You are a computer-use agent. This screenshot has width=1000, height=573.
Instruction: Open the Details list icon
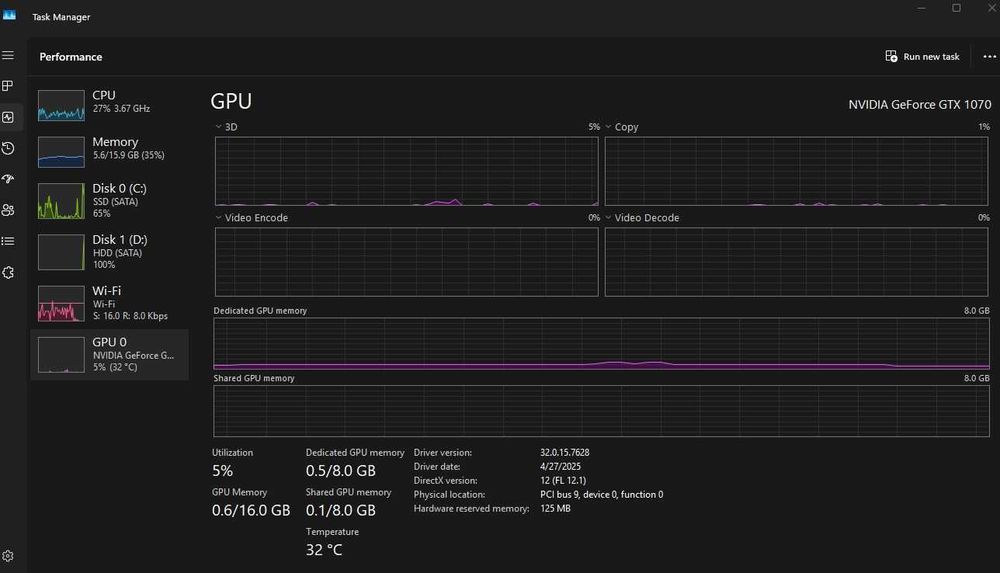point(8,241)
